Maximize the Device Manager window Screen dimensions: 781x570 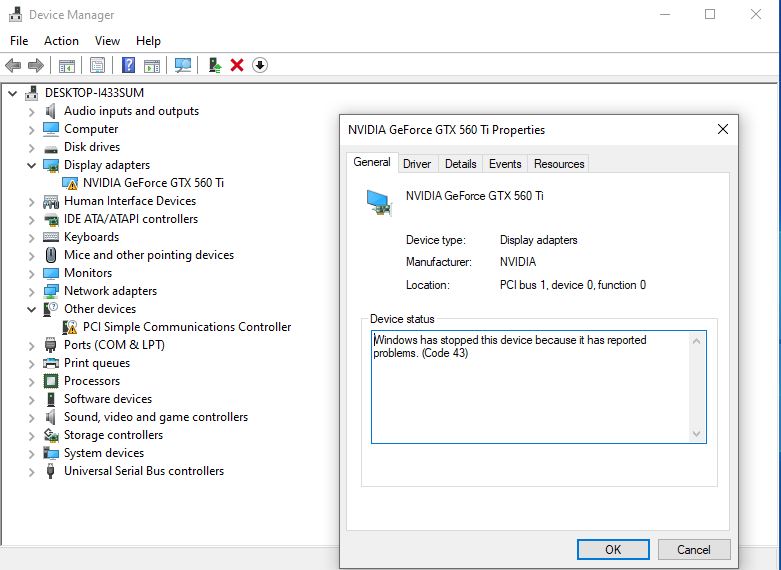tap(710, 14)
